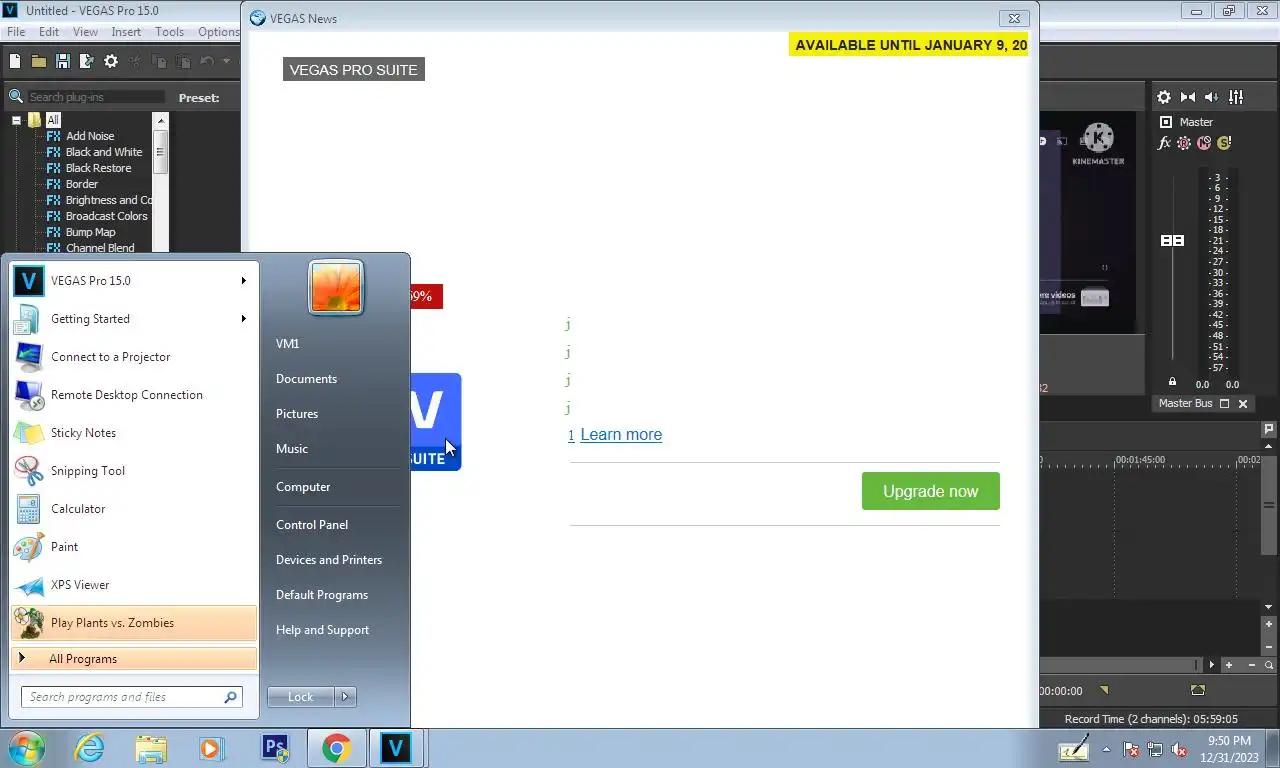This screenshot has width=1280, height=768.
Task: Open the Insert menu
Action: tap(126, 32)
